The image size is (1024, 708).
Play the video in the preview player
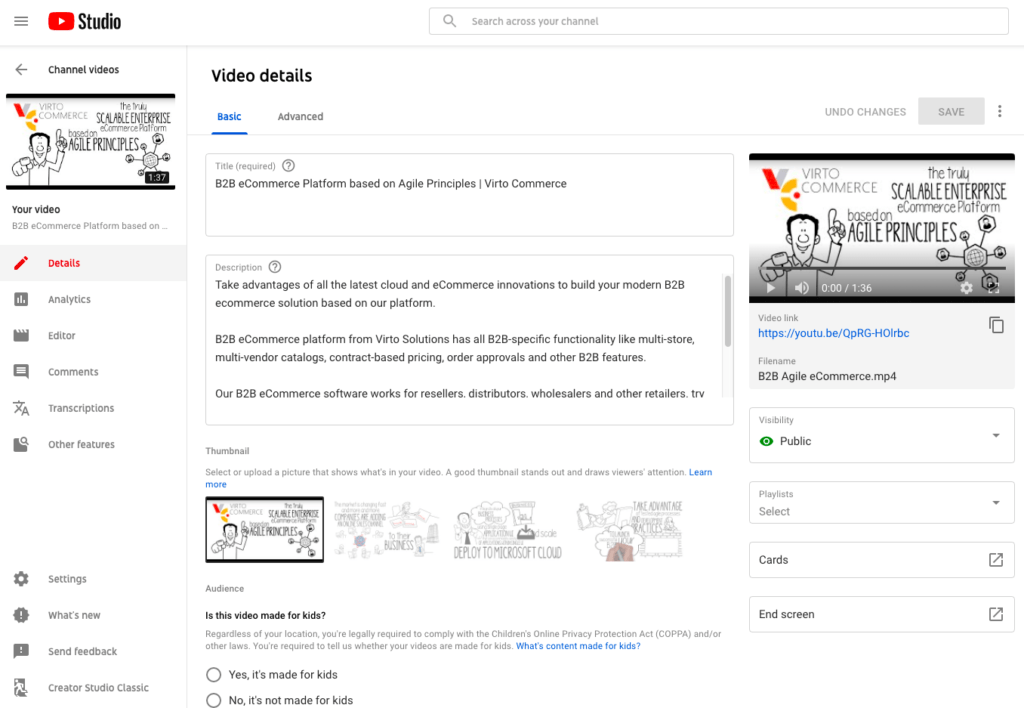771,288
